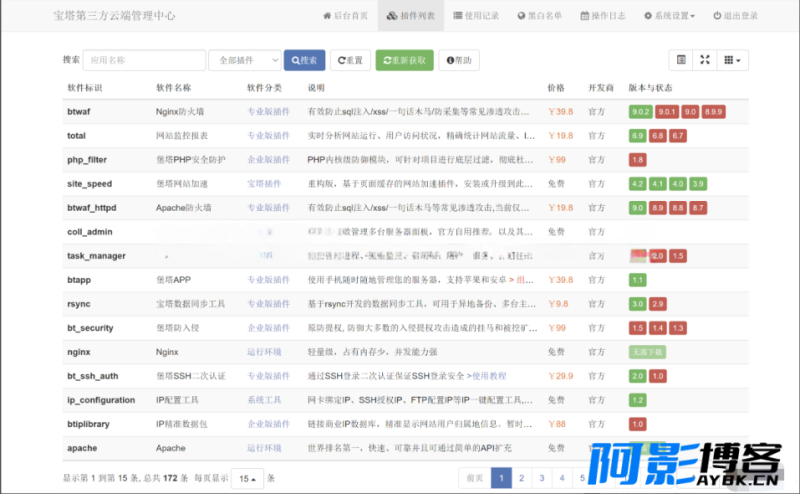Click version 6.7 badge for total
800x494 pixels.
pyautogui.click(x=678, y=136)
